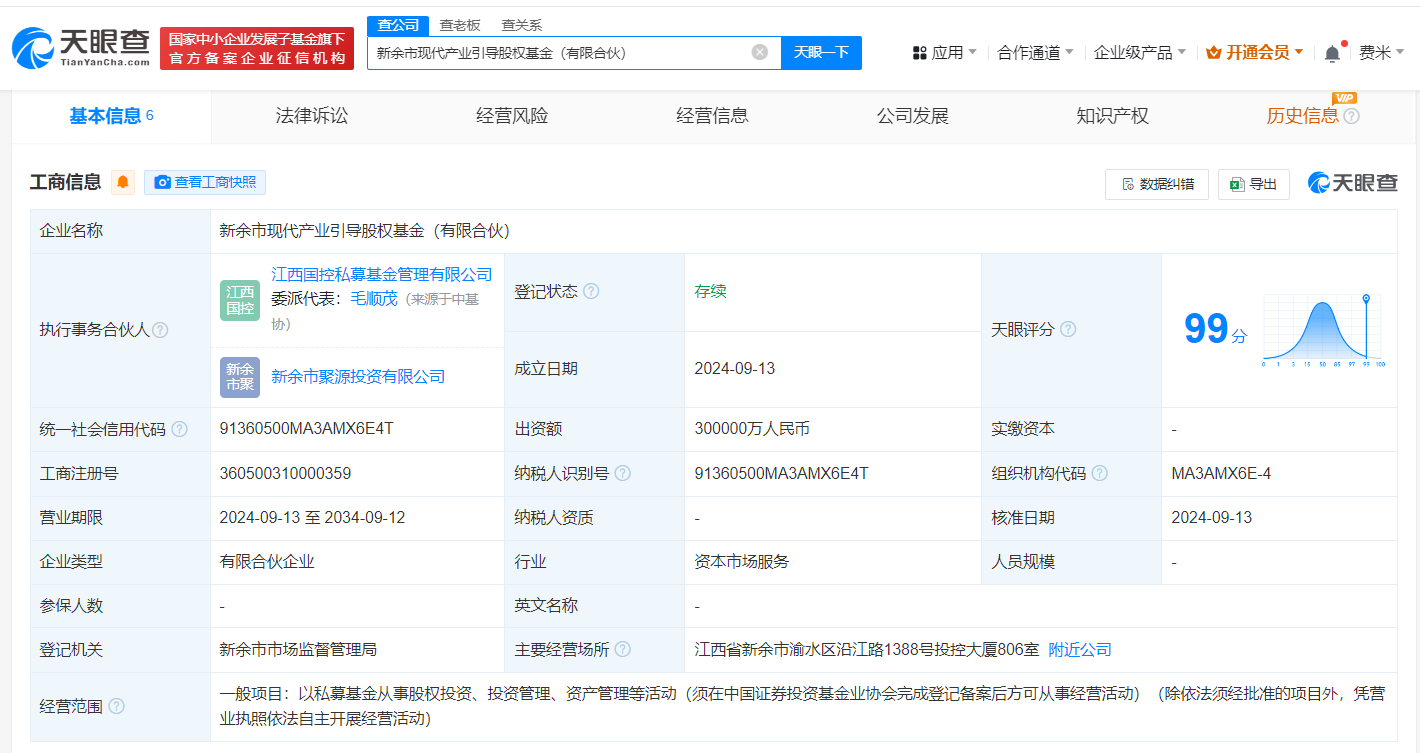Screen dimensions: 1420x753
Task: Click the 江西国控 company logo badge
Action: coord(240,300)
